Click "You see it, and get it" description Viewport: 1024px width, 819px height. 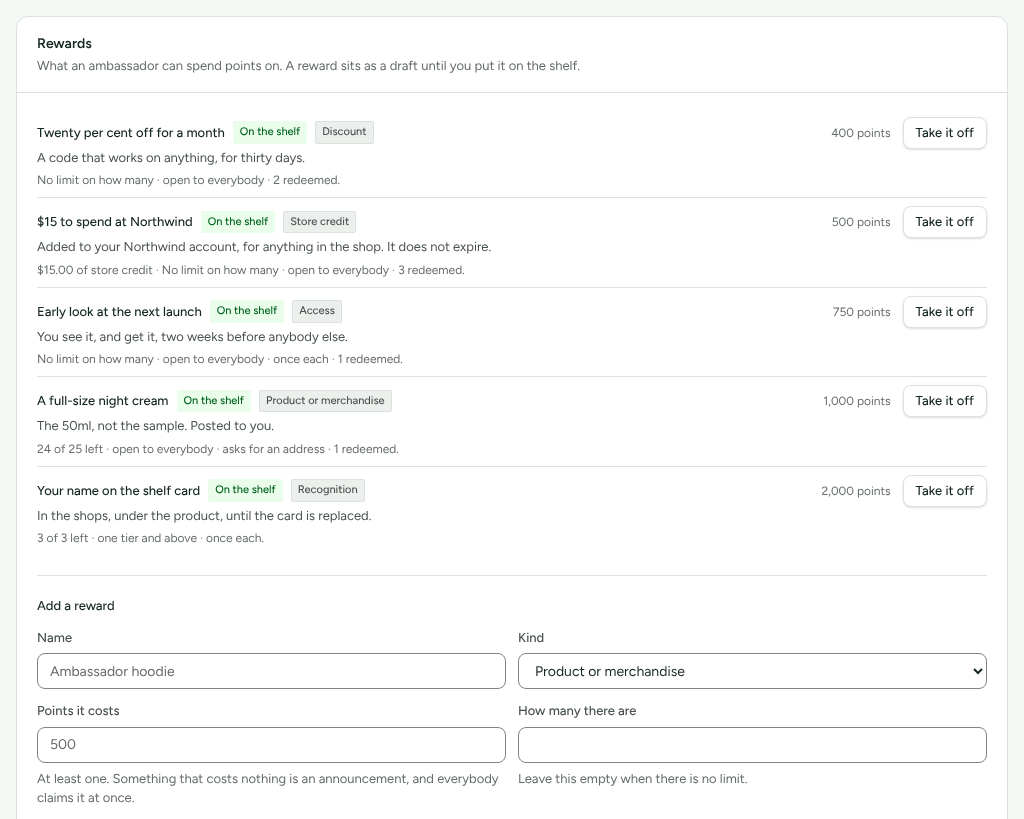[x=193, y=337]
